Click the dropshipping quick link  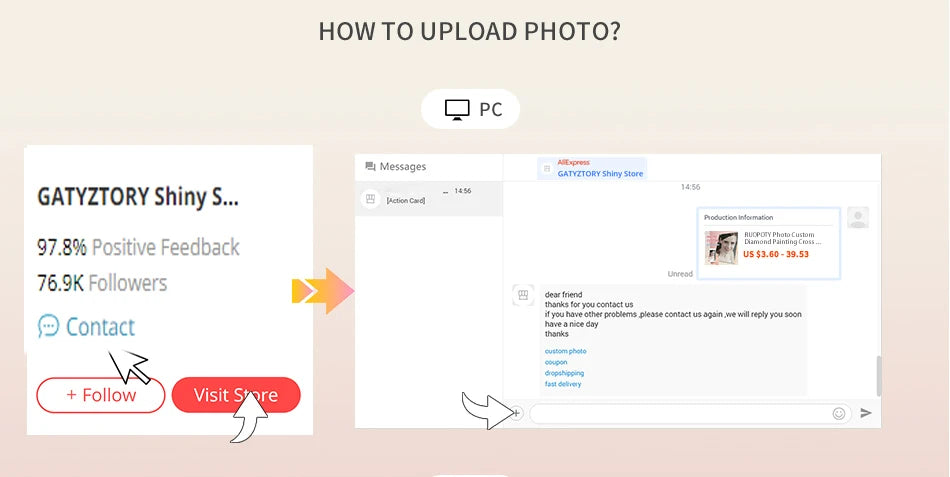click(x=564, y=373)
